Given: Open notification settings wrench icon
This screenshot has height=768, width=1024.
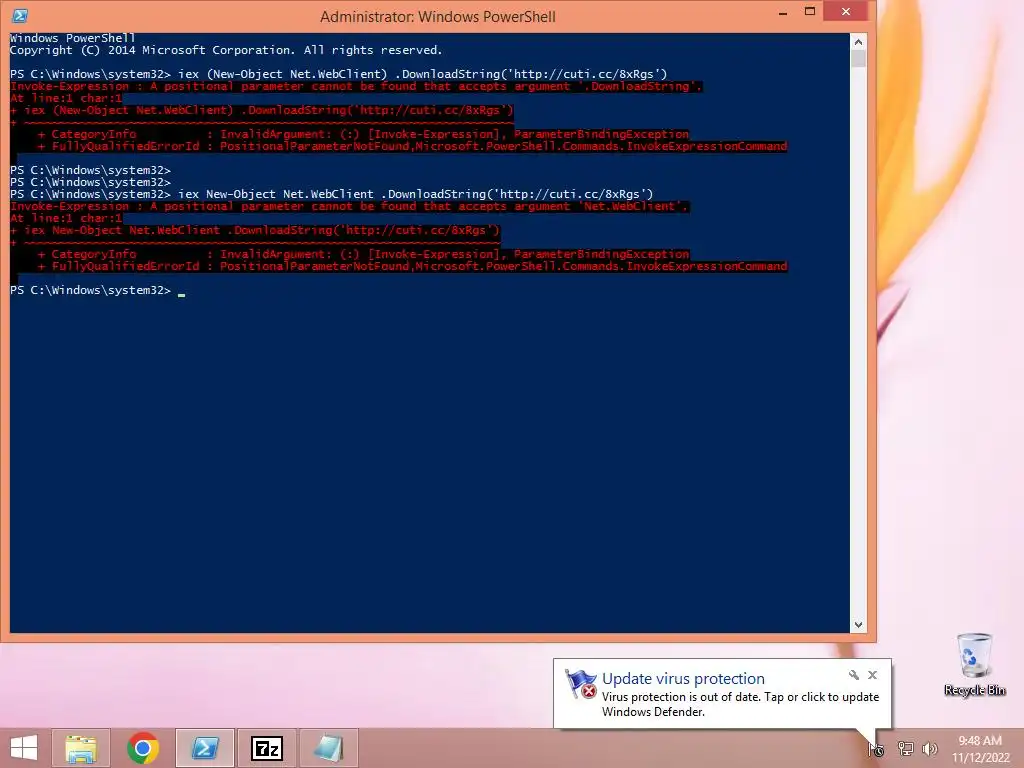Looking at the screenshot, I should click(854, 675).
